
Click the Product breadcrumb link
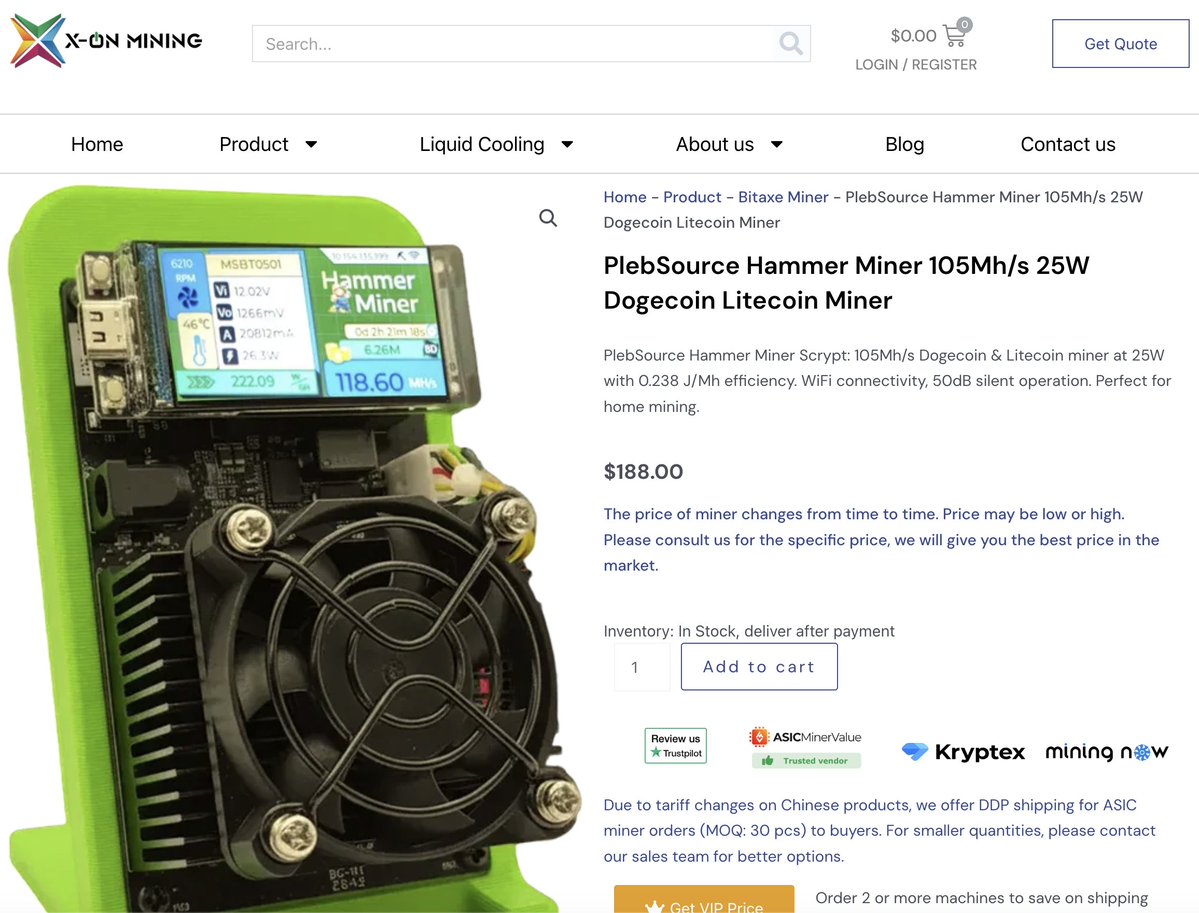[x=692, y=197]
